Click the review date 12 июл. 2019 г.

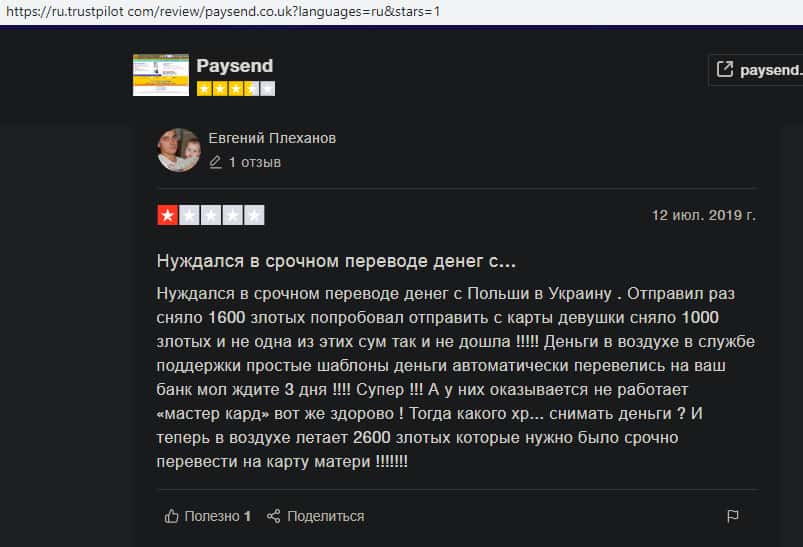(x=703, y=215)
